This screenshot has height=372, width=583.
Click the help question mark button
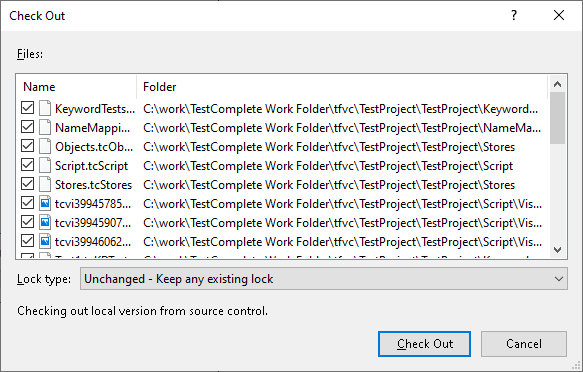pos(513,16)
